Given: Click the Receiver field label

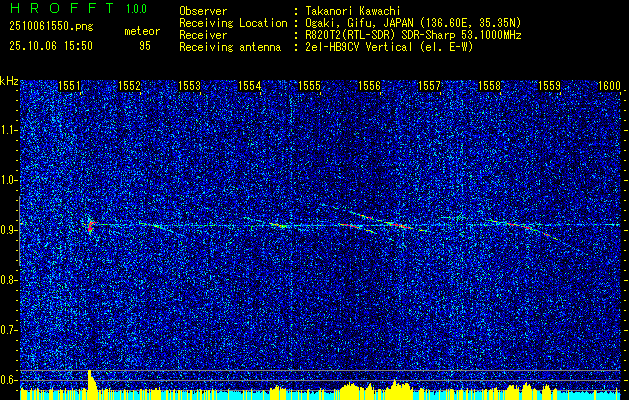Looking at the screenshot, I should (203, 35).
